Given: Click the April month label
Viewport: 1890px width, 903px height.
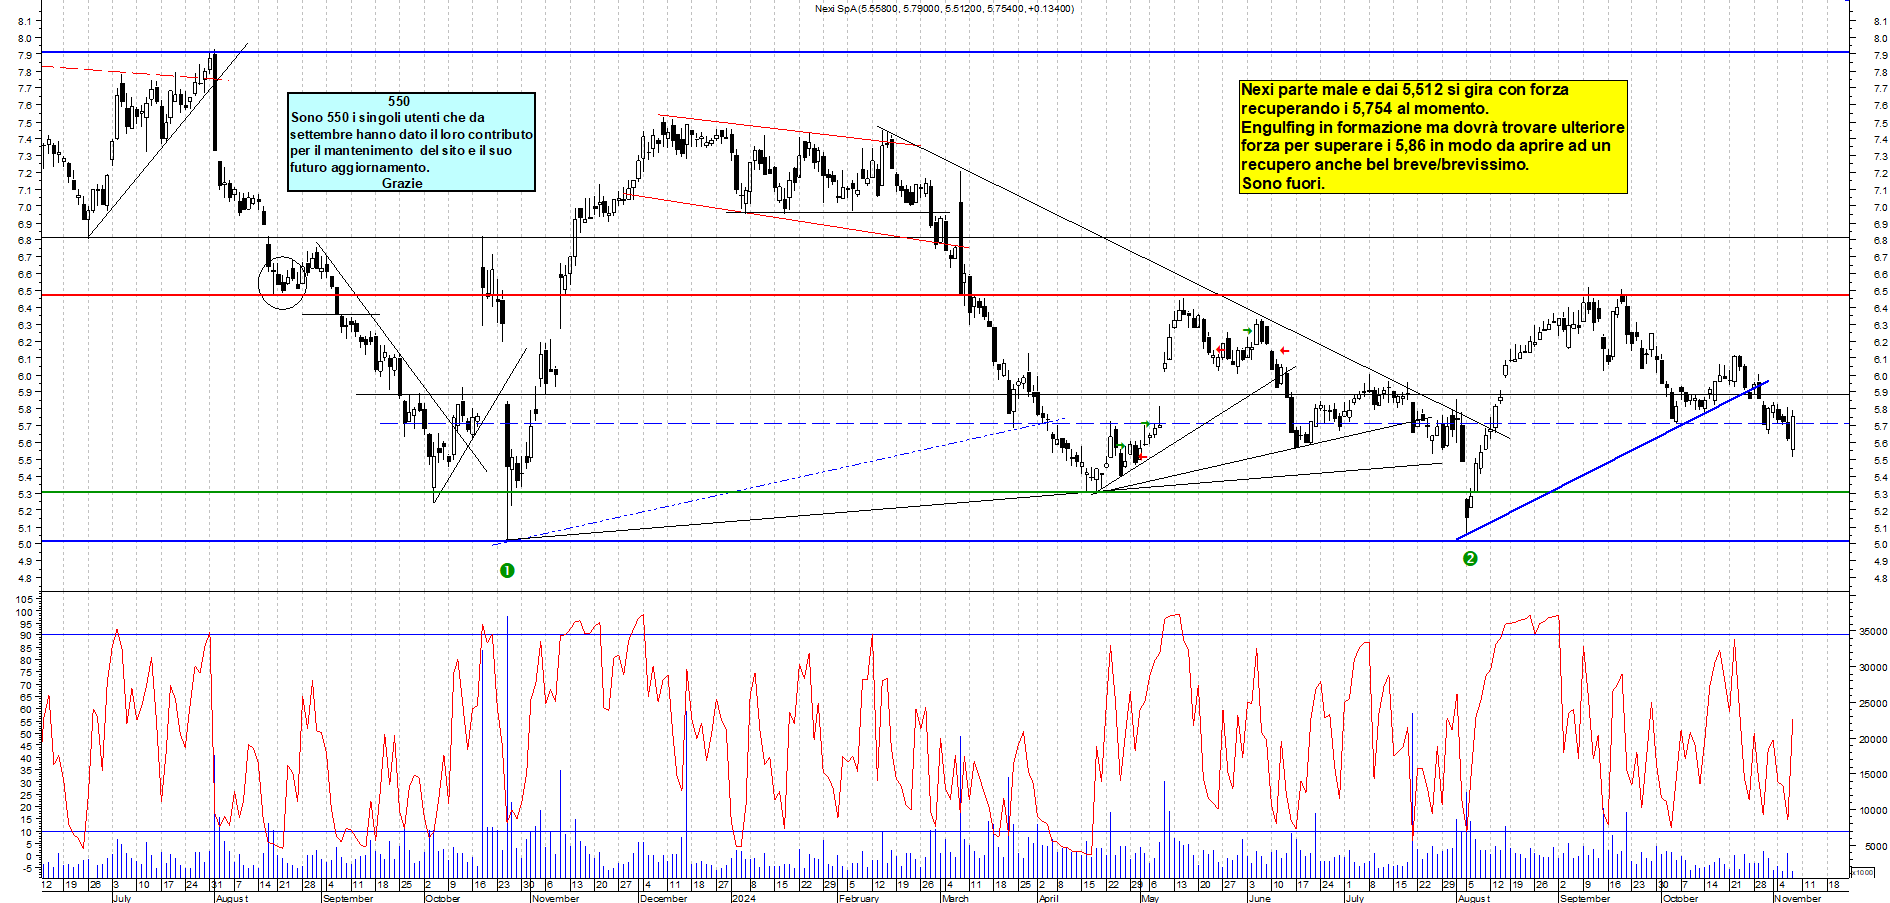Looking at the screenshot, I should tap(1048, 898).
